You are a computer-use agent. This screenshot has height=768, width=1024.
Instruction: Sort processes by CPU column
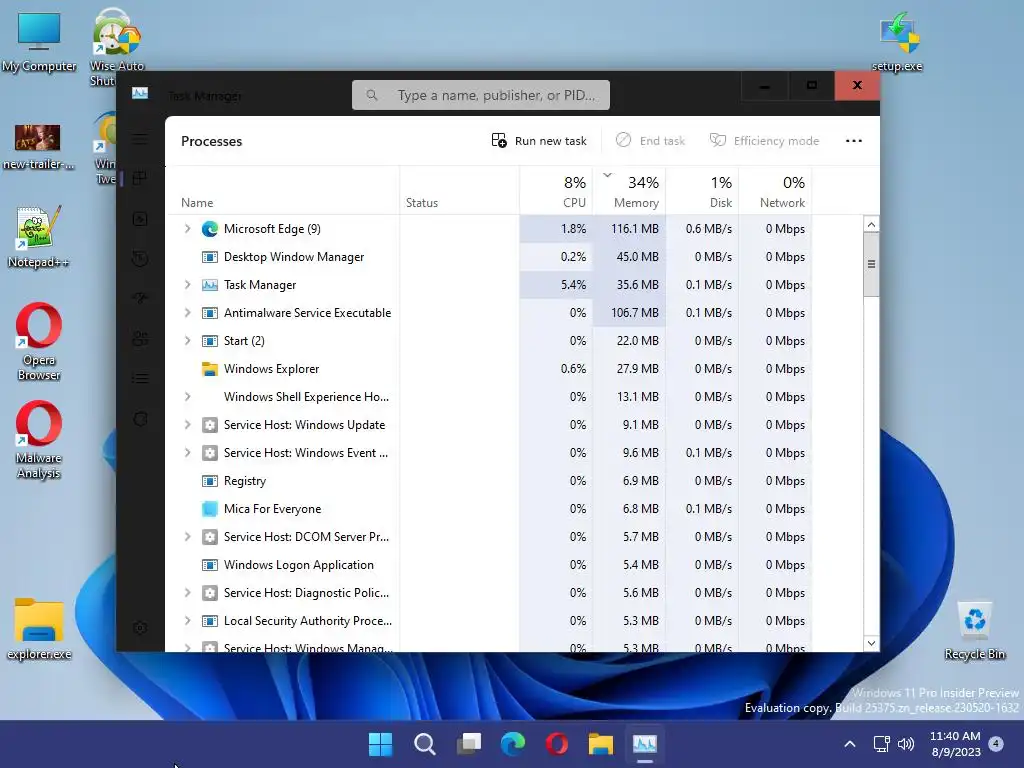(556, 191)
